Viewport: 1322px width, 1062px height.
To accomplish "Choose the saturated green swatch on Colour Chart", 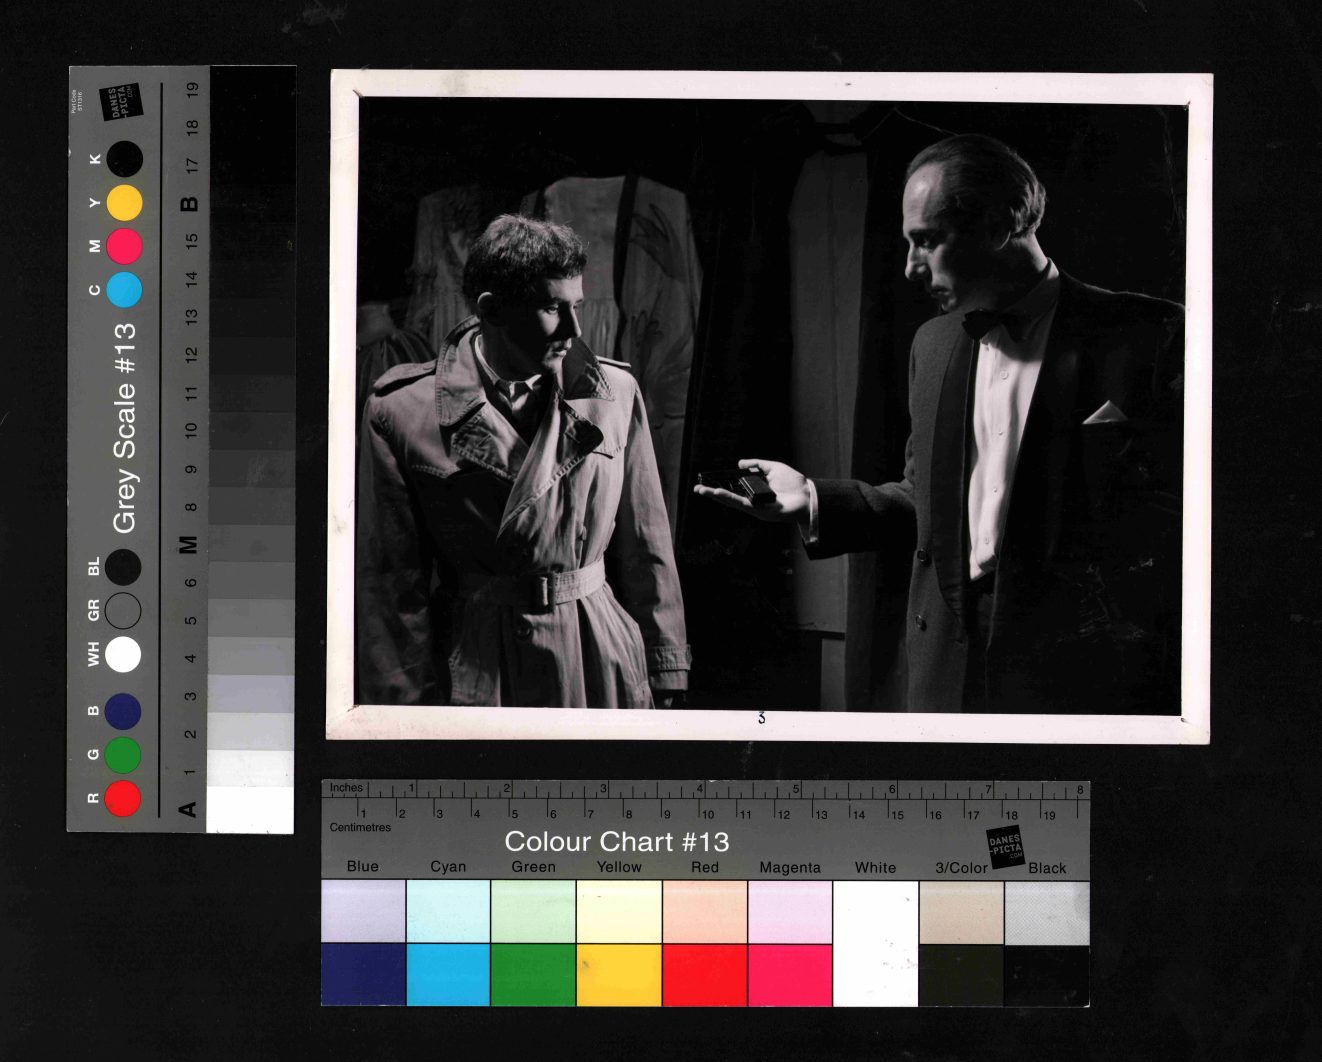I will pos(533,975).
